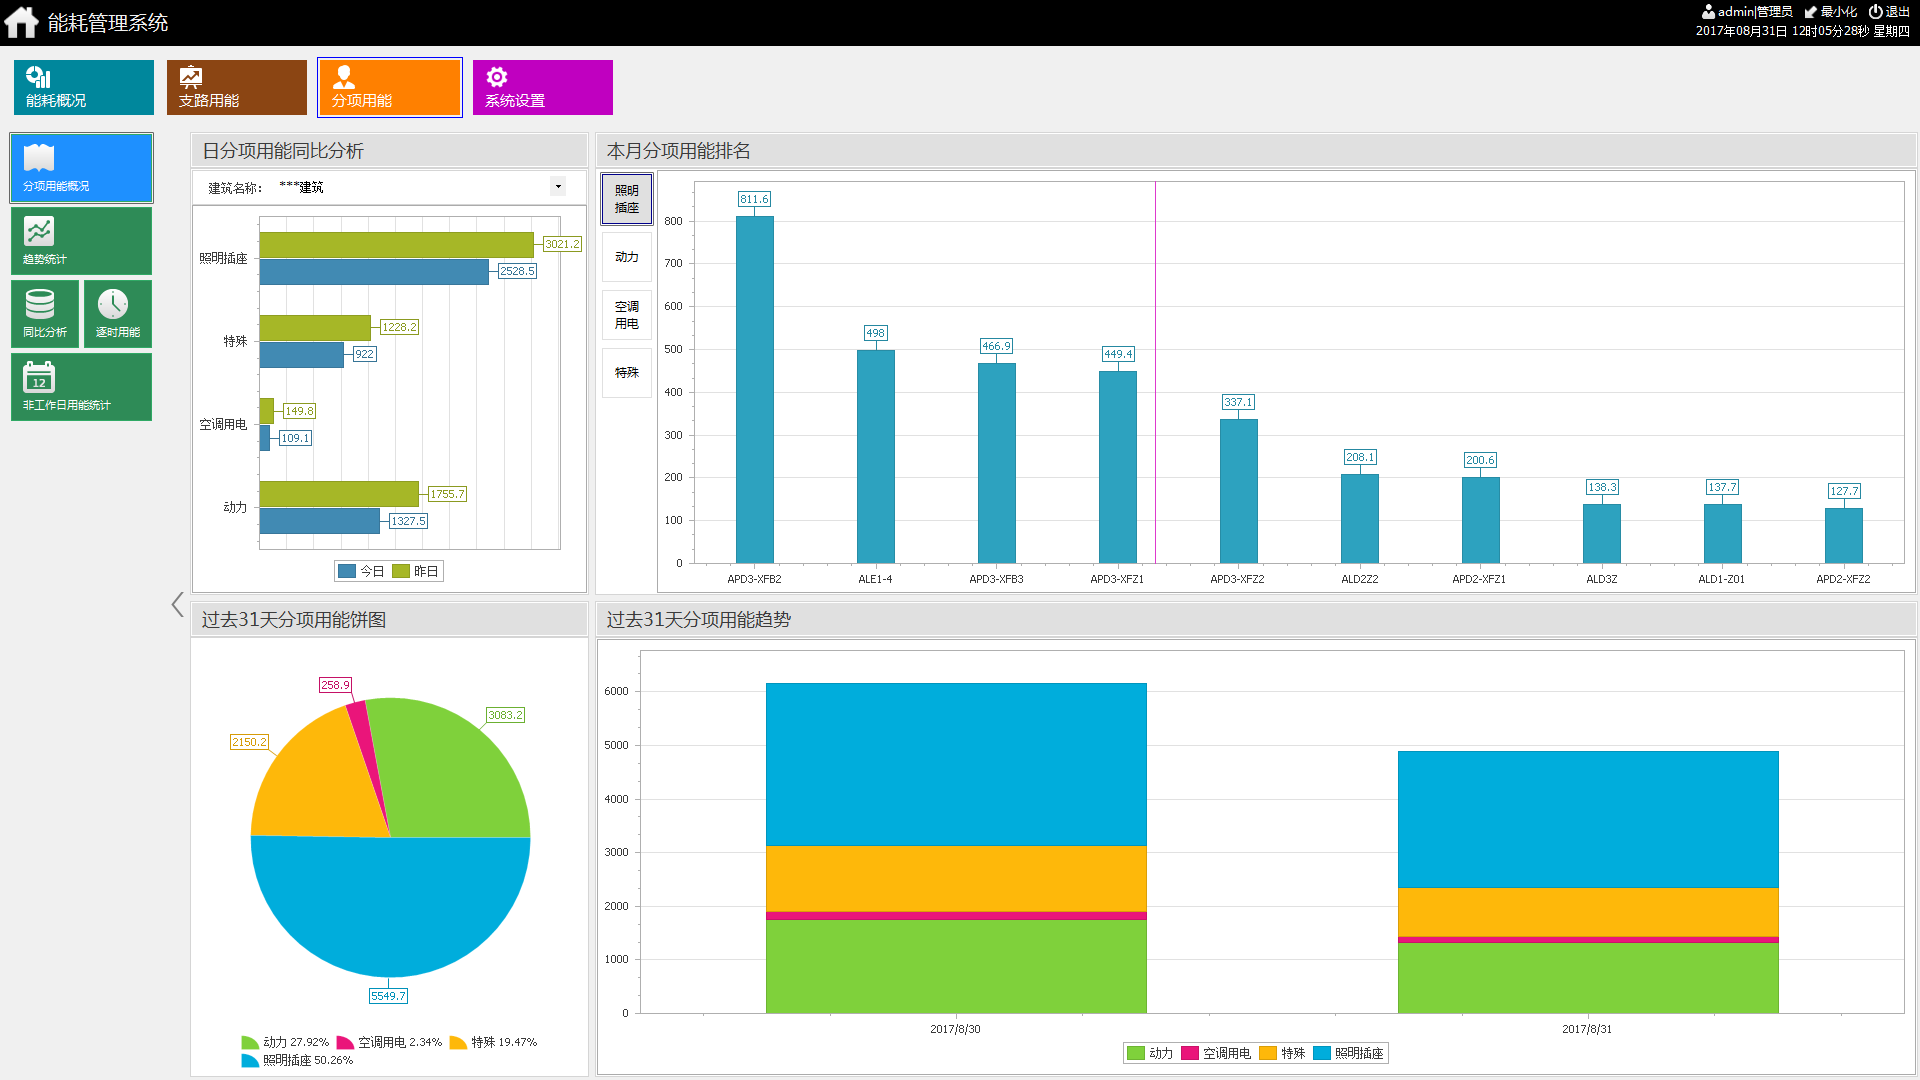Switch ranking chart to 动力 category

tap(627, 257)
